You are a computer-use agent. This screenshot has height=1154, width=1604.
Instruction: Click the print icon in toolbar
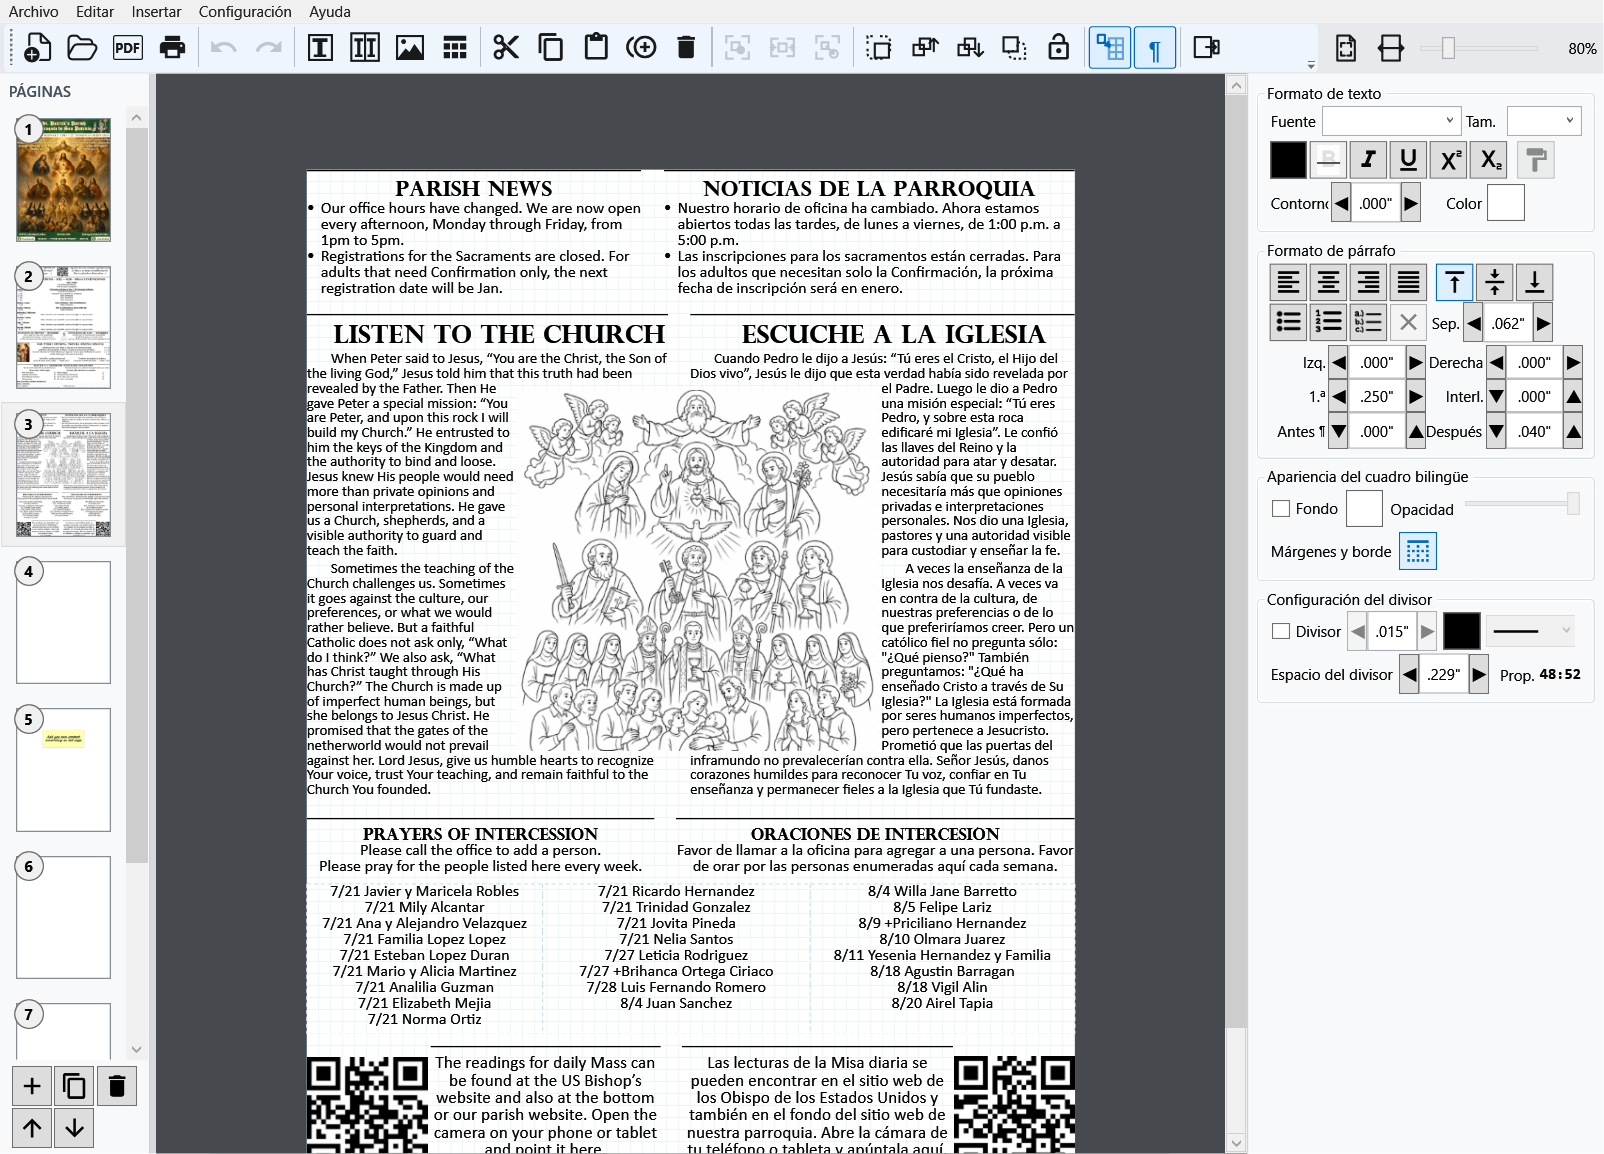coord(173,48)
